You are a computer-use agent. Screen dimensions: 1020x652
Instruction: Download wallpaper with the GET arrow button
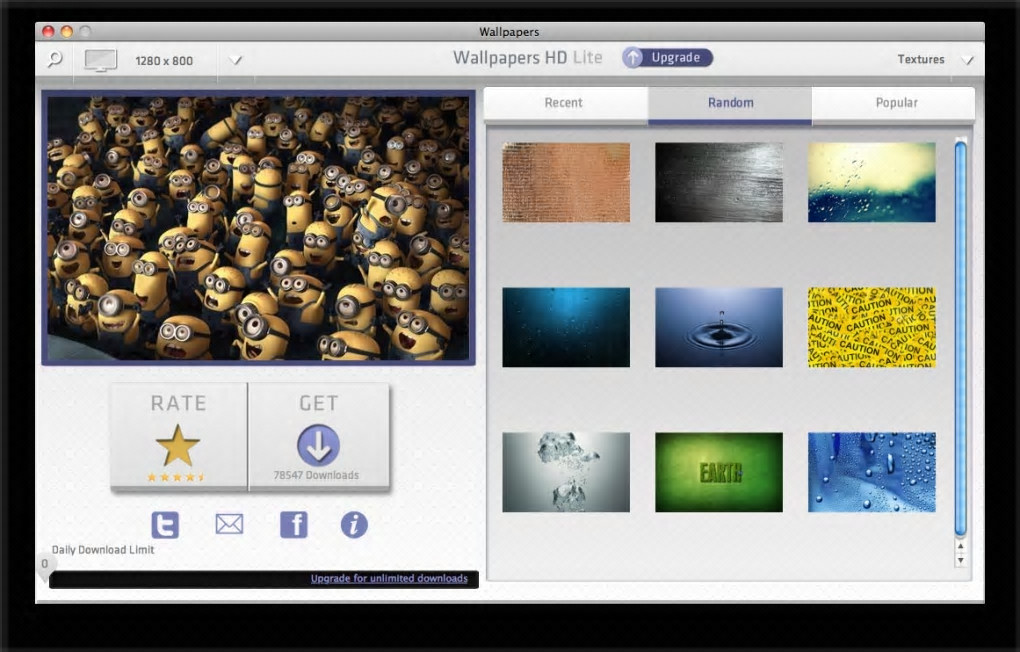point(318,437)
